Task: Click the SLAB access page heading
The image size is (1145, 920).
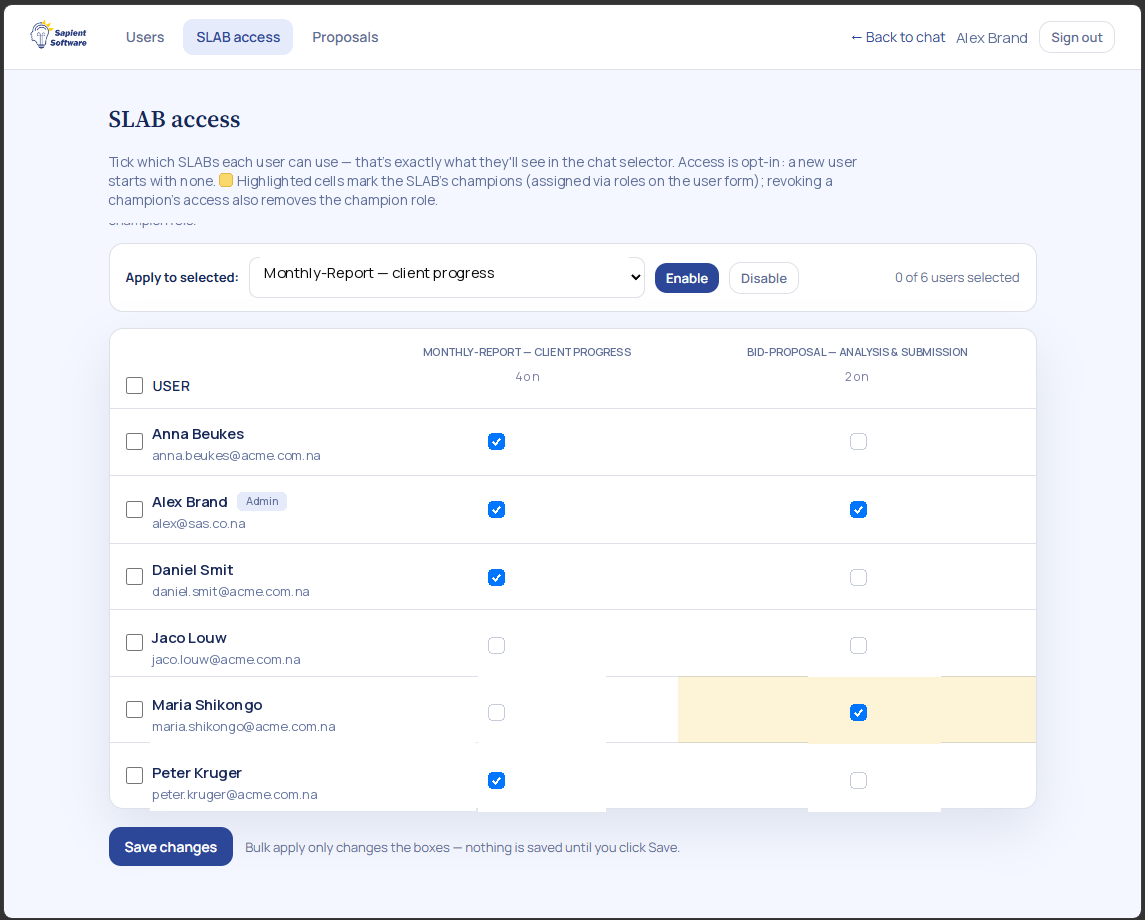Action: 175,119
